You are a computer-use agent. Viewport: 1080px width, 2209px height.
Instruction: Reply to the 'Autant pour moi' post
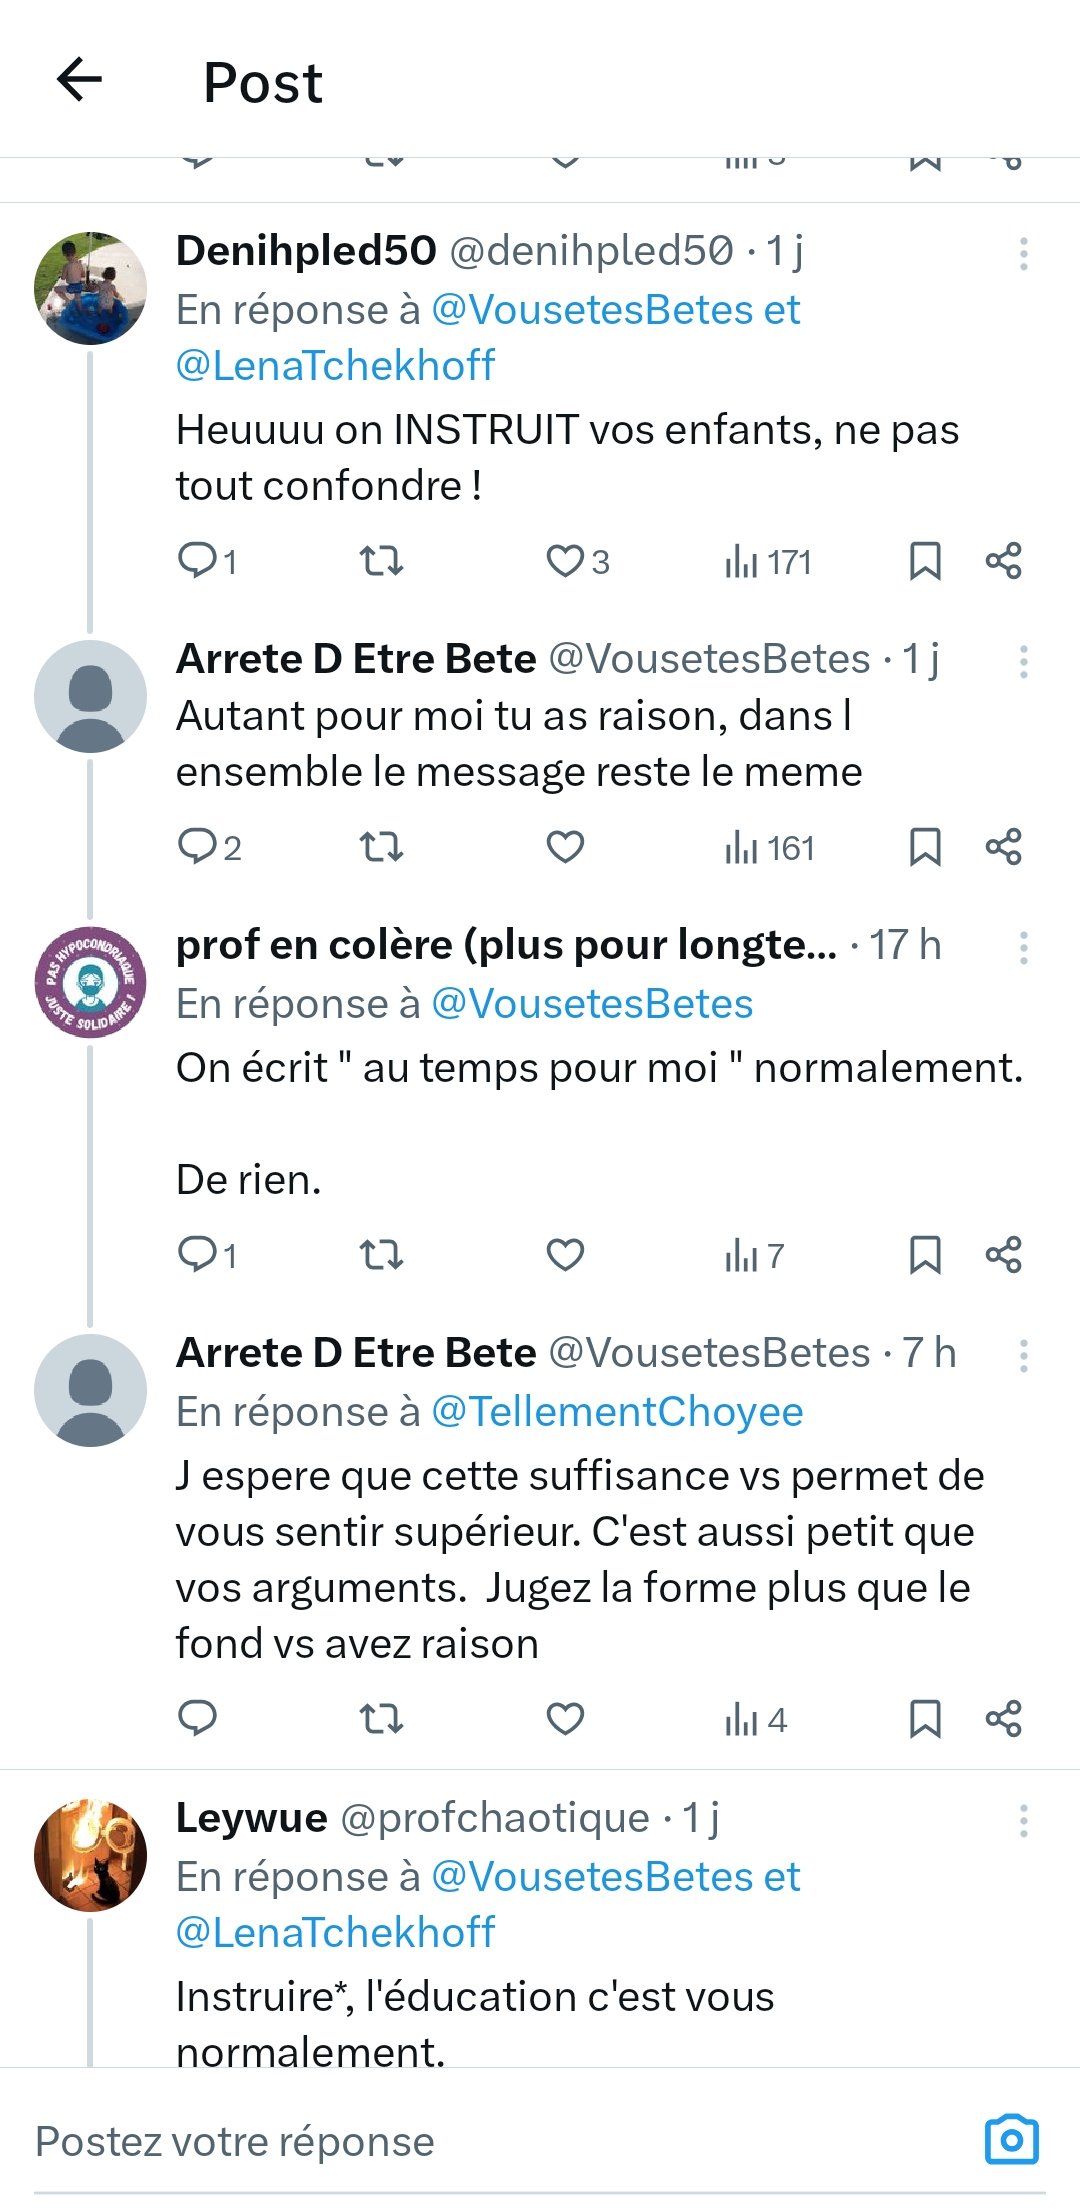coord(197,847)
